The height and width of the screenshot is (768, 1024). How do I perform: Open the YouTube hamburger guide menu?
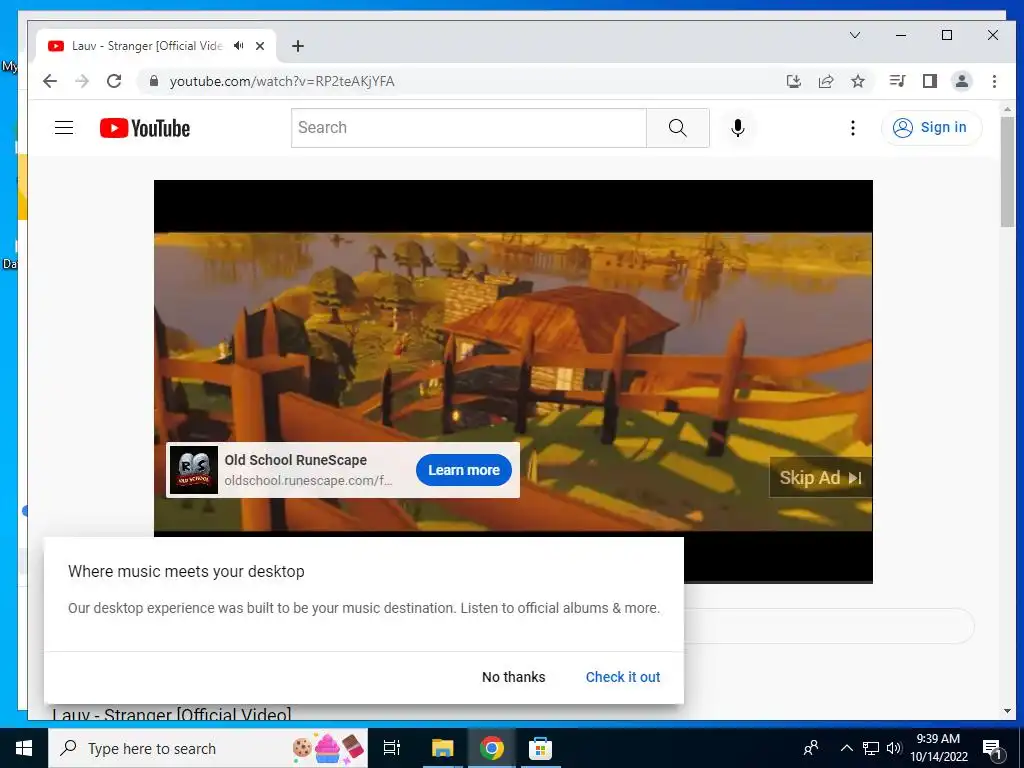pos(64,128)
